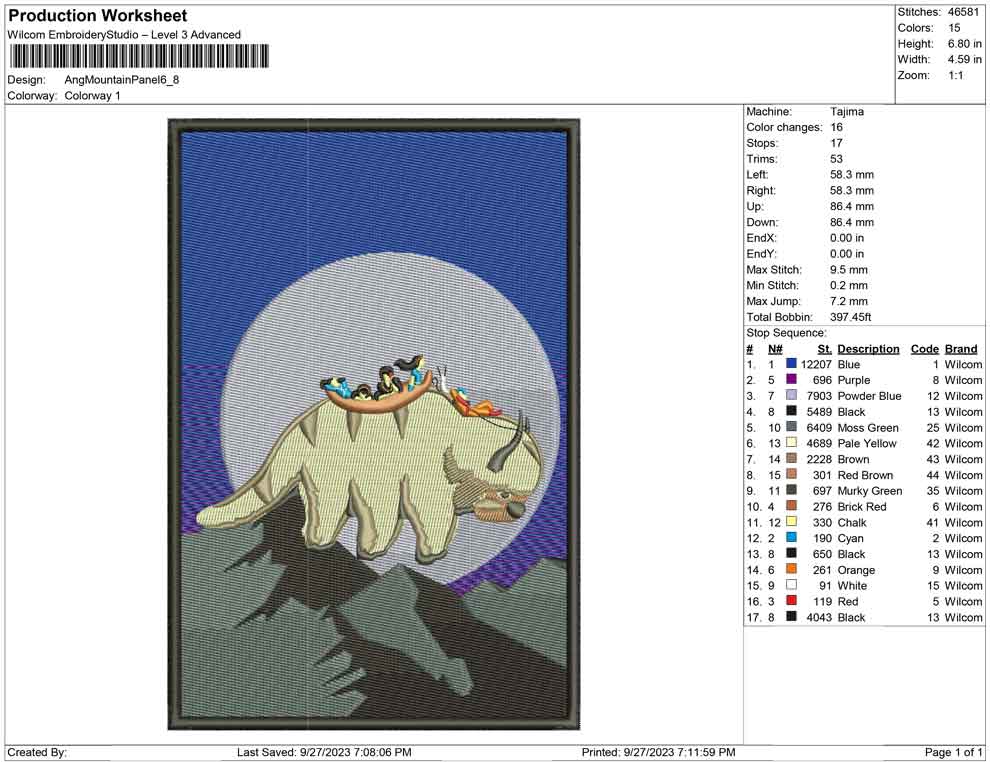This screenshot has width=990, height=762.
Task: Click the 'Description' column header
Action: coord(868,348)
